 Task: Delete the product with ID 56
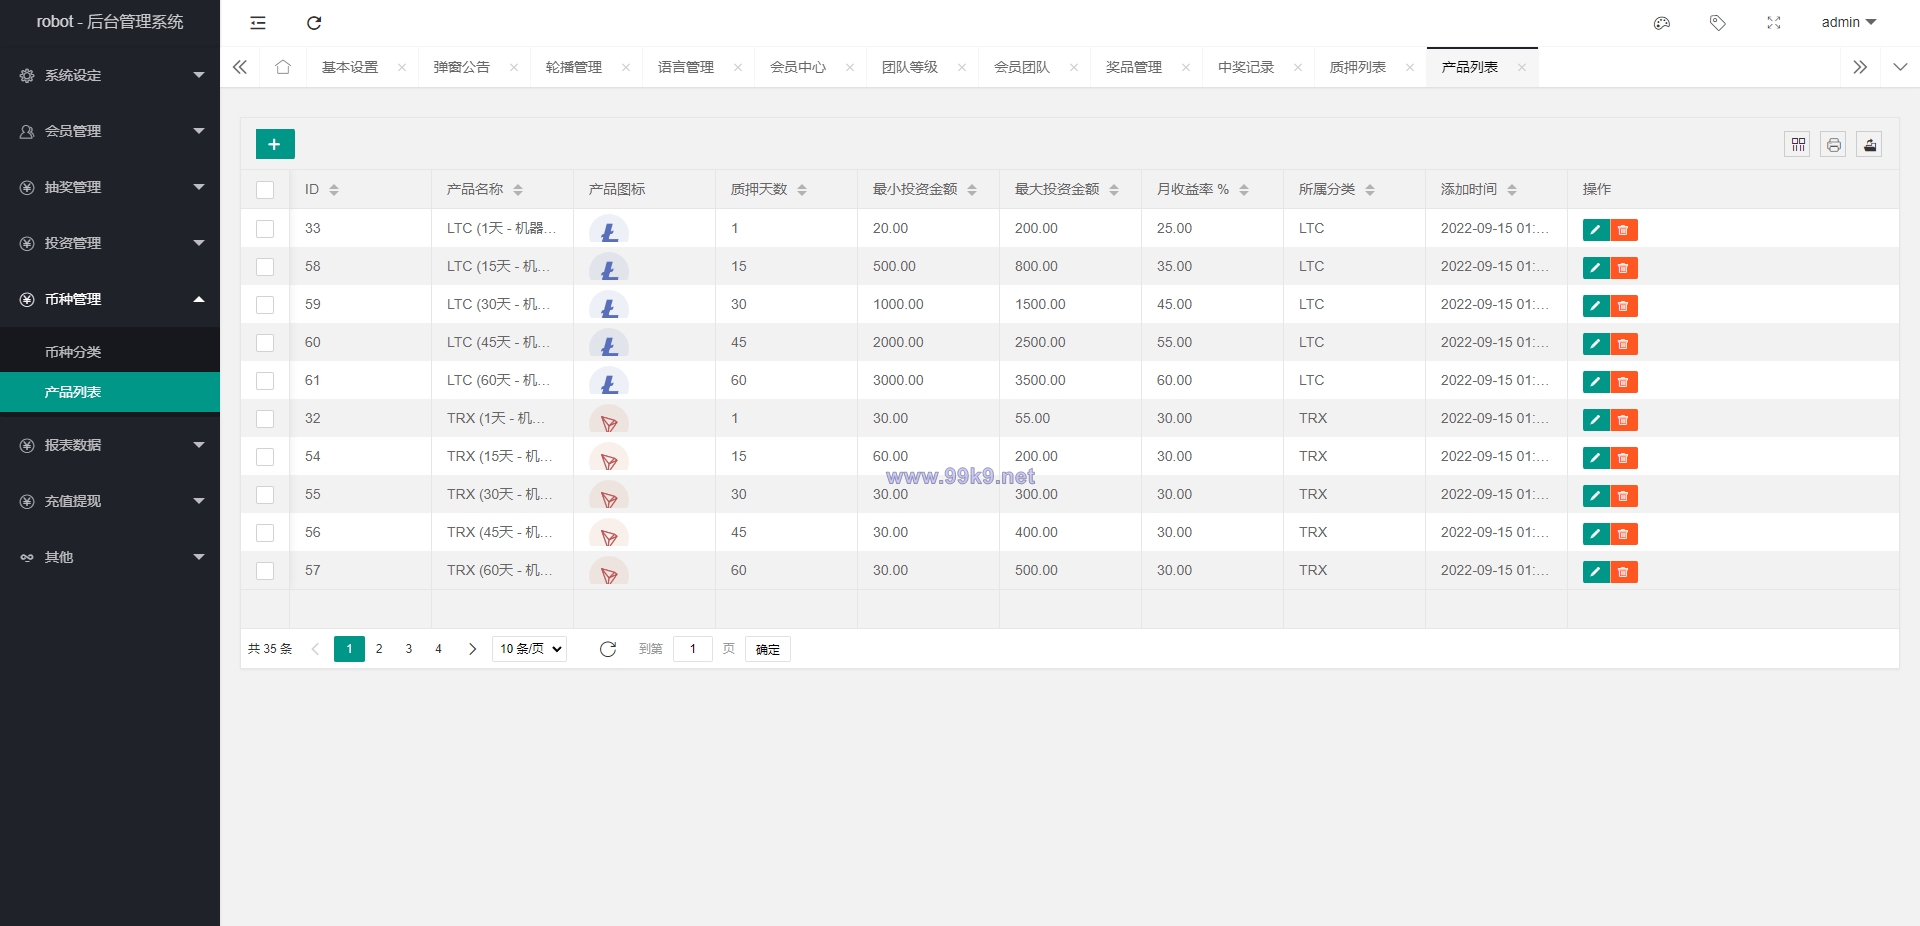pyautogui.click(x=1624, y=534)
